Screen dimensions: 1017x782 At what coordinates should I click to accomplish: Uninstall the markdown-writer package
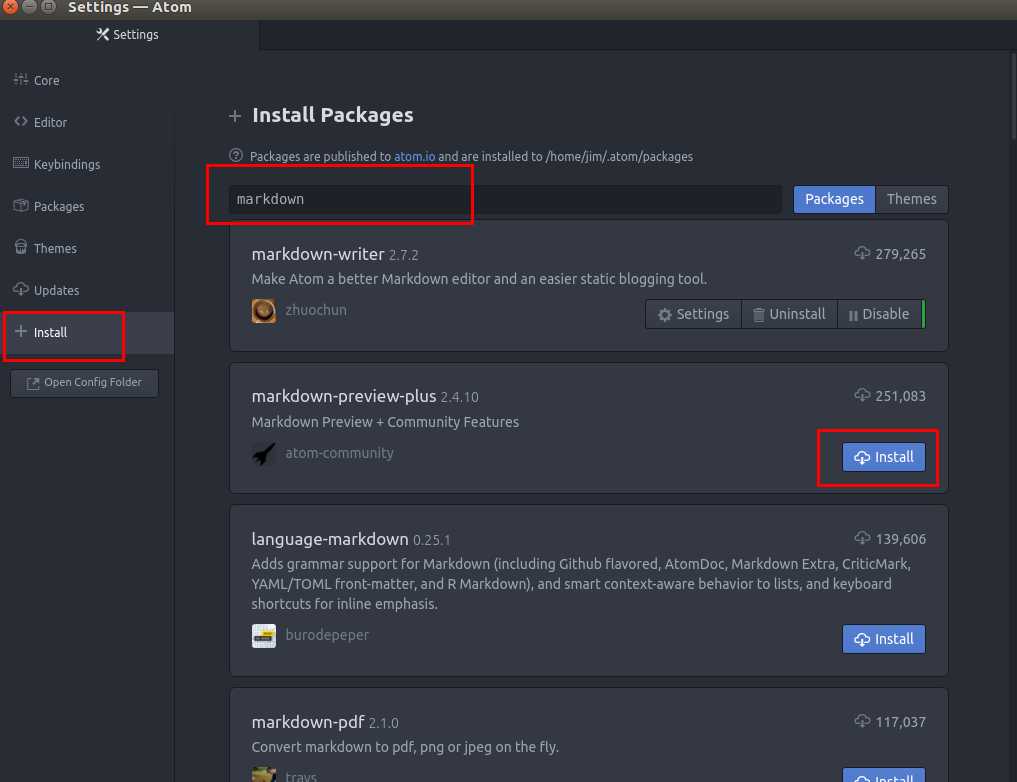click(789, 314)
